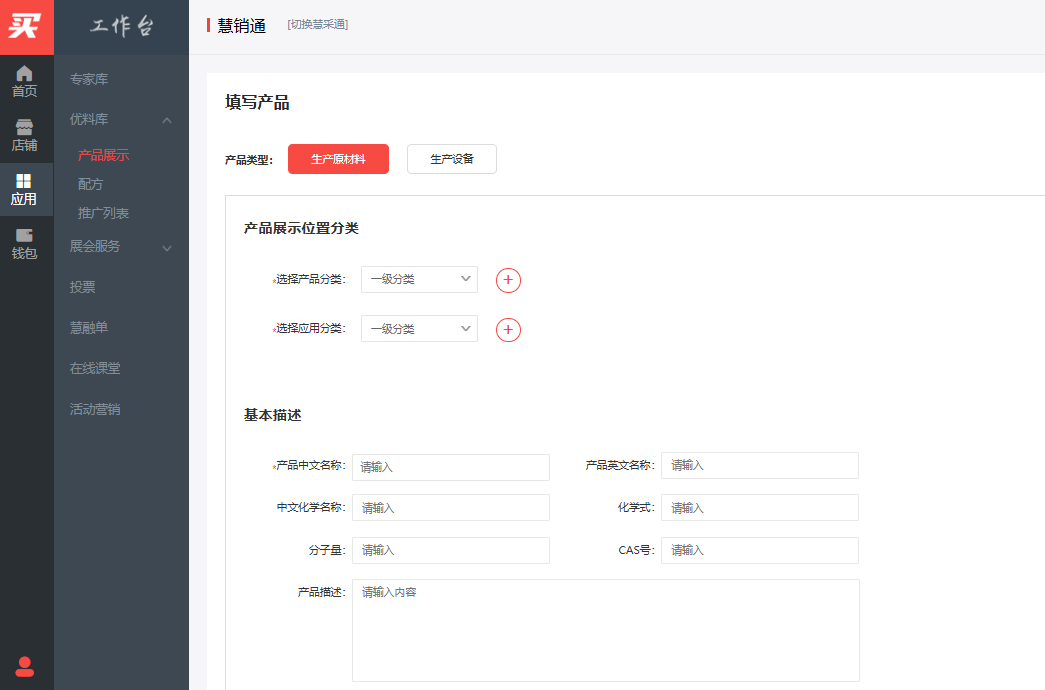Click the 切换慧采通 link

(x=317, y=25)
